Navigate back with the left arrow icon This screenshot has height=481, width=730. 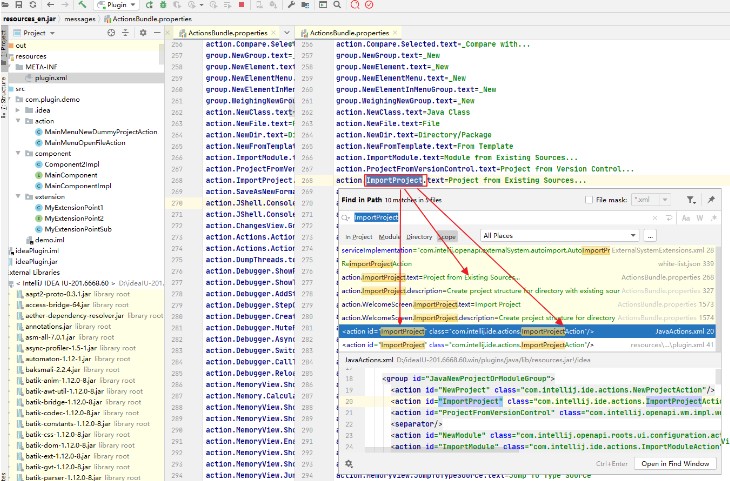[50, 5]
